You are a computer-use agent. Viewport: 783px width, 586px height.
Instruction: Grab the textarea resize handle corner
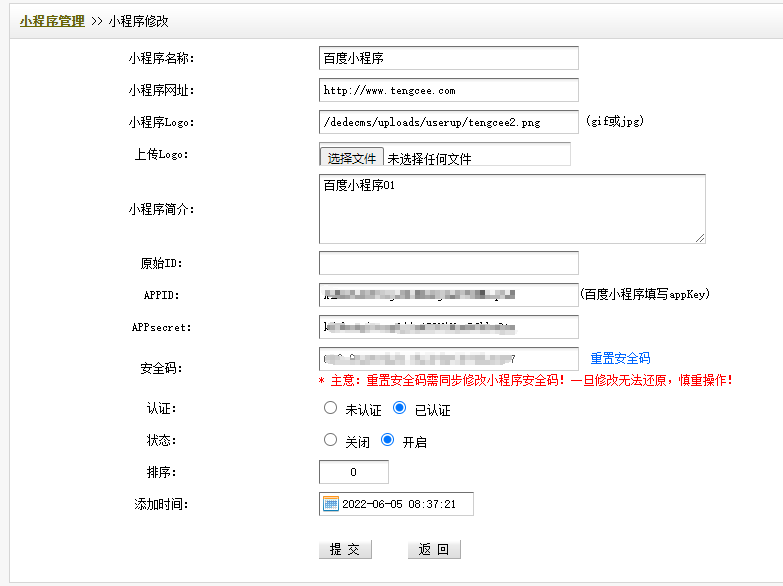(x=700, y=238)
